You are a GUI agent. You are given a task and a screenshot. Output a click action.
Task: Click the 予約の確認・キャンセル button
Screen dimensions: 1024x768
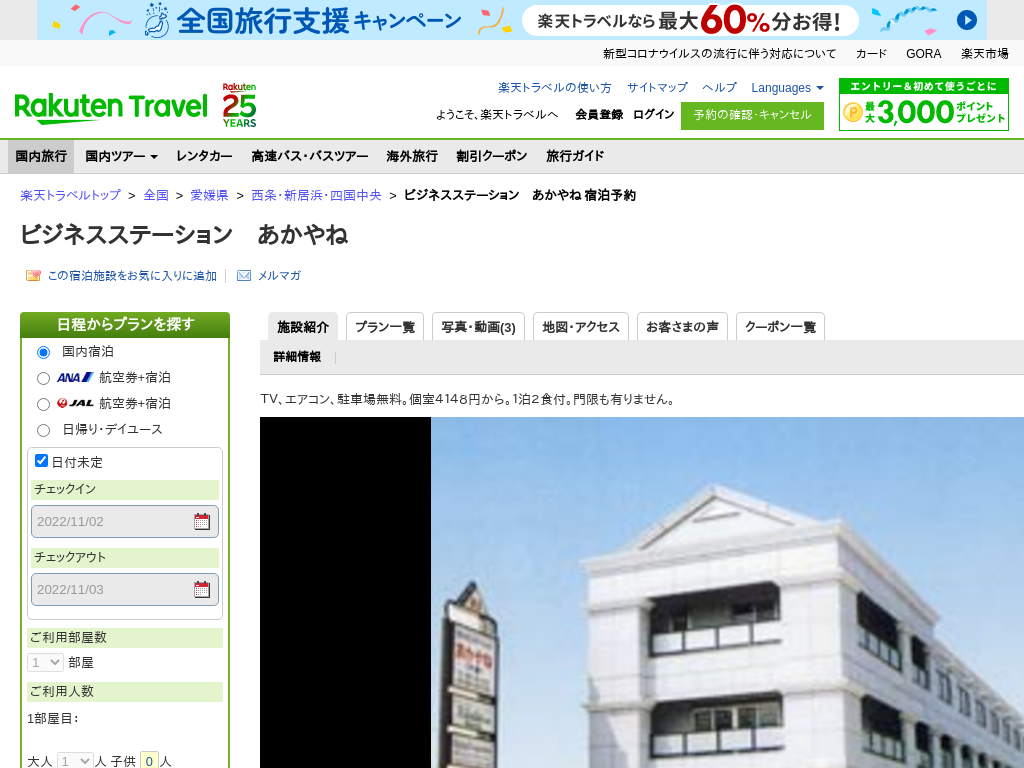coord(752,115)
